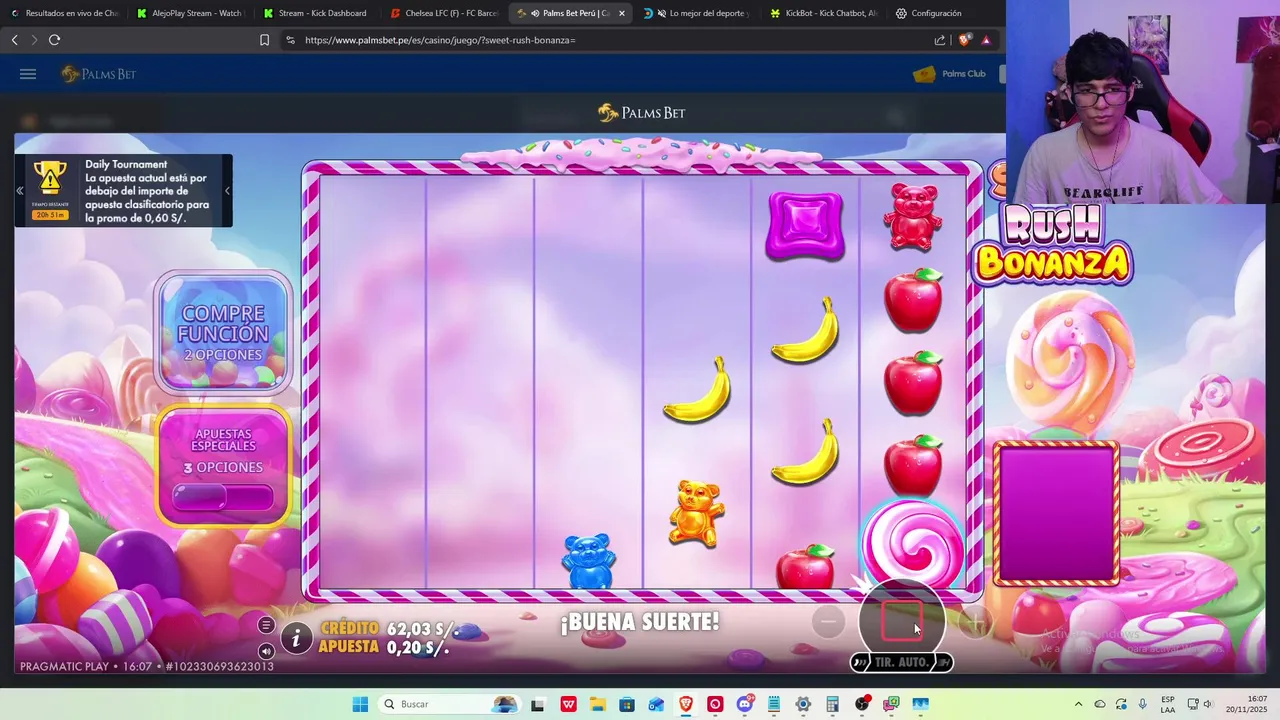Screen dimensions: 1280x720
Task: Switch to Lo mejor del deporte tab
Action: pyautogui.click(x=696, y=13)
